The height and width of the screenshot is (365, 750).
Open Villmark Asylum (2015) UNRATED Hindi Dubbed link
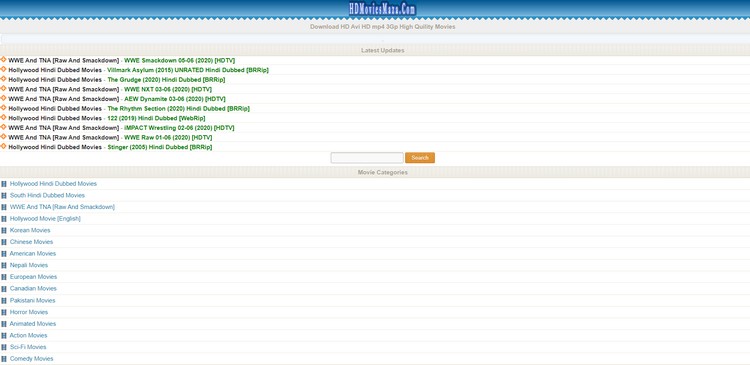tap(188, 70)
